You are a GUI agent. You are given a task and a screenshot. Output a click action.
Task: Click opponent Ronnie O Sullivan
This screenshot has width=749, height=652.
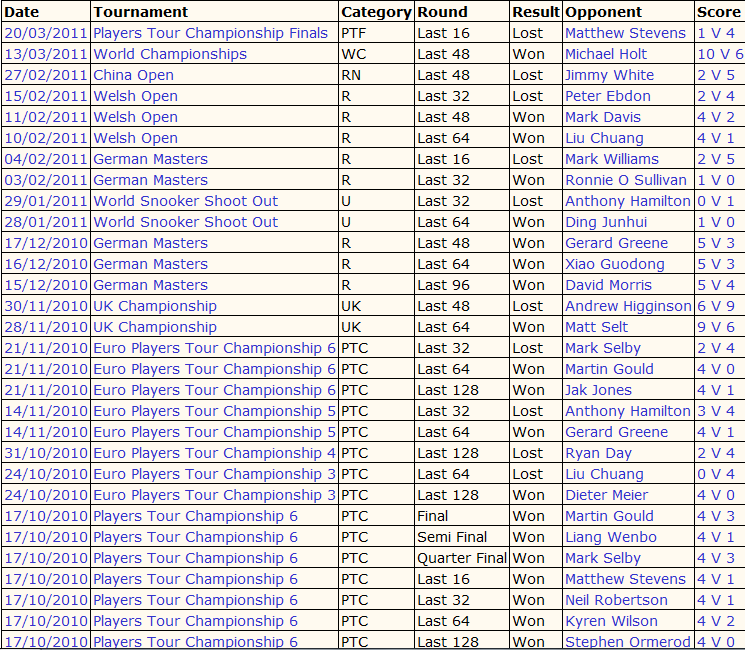click(626, 180)
